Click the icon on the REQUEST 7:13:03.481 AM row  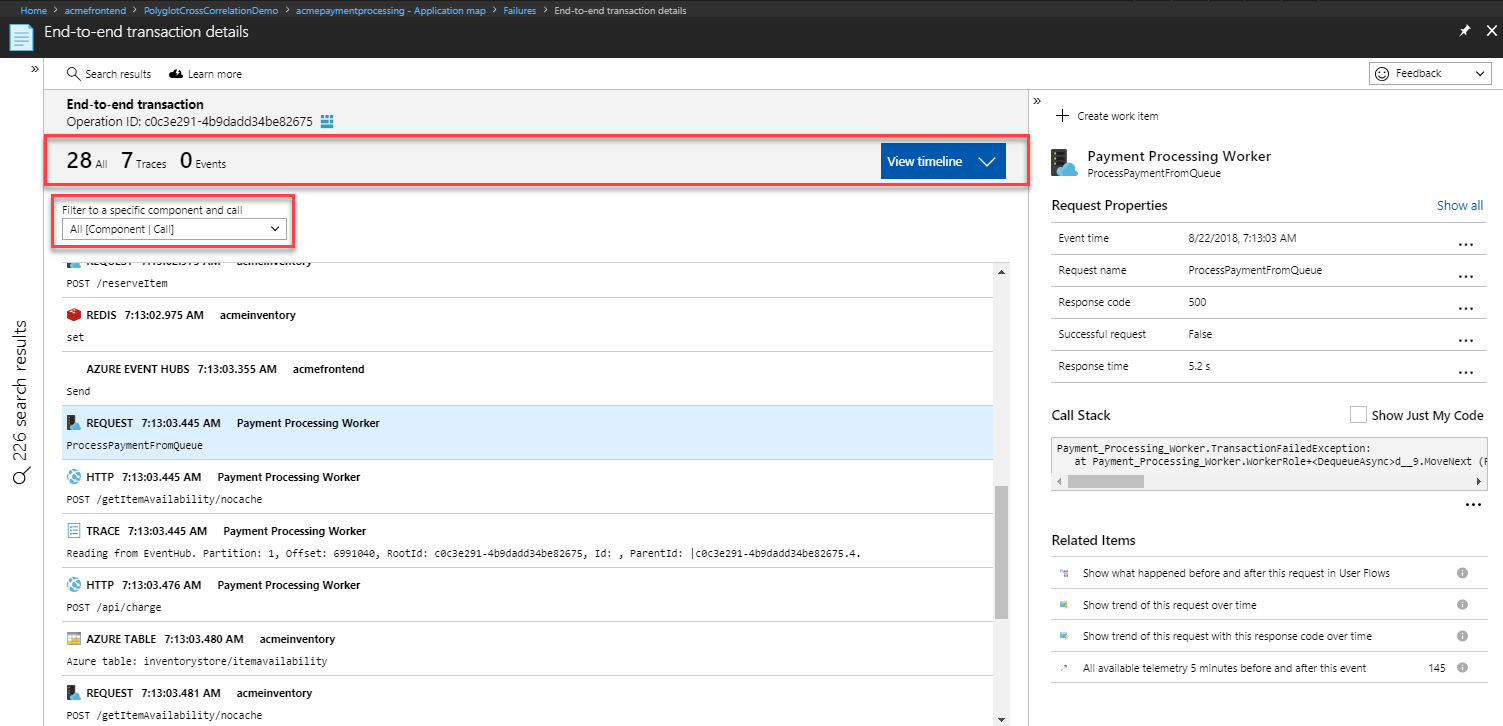pos(73,693)
